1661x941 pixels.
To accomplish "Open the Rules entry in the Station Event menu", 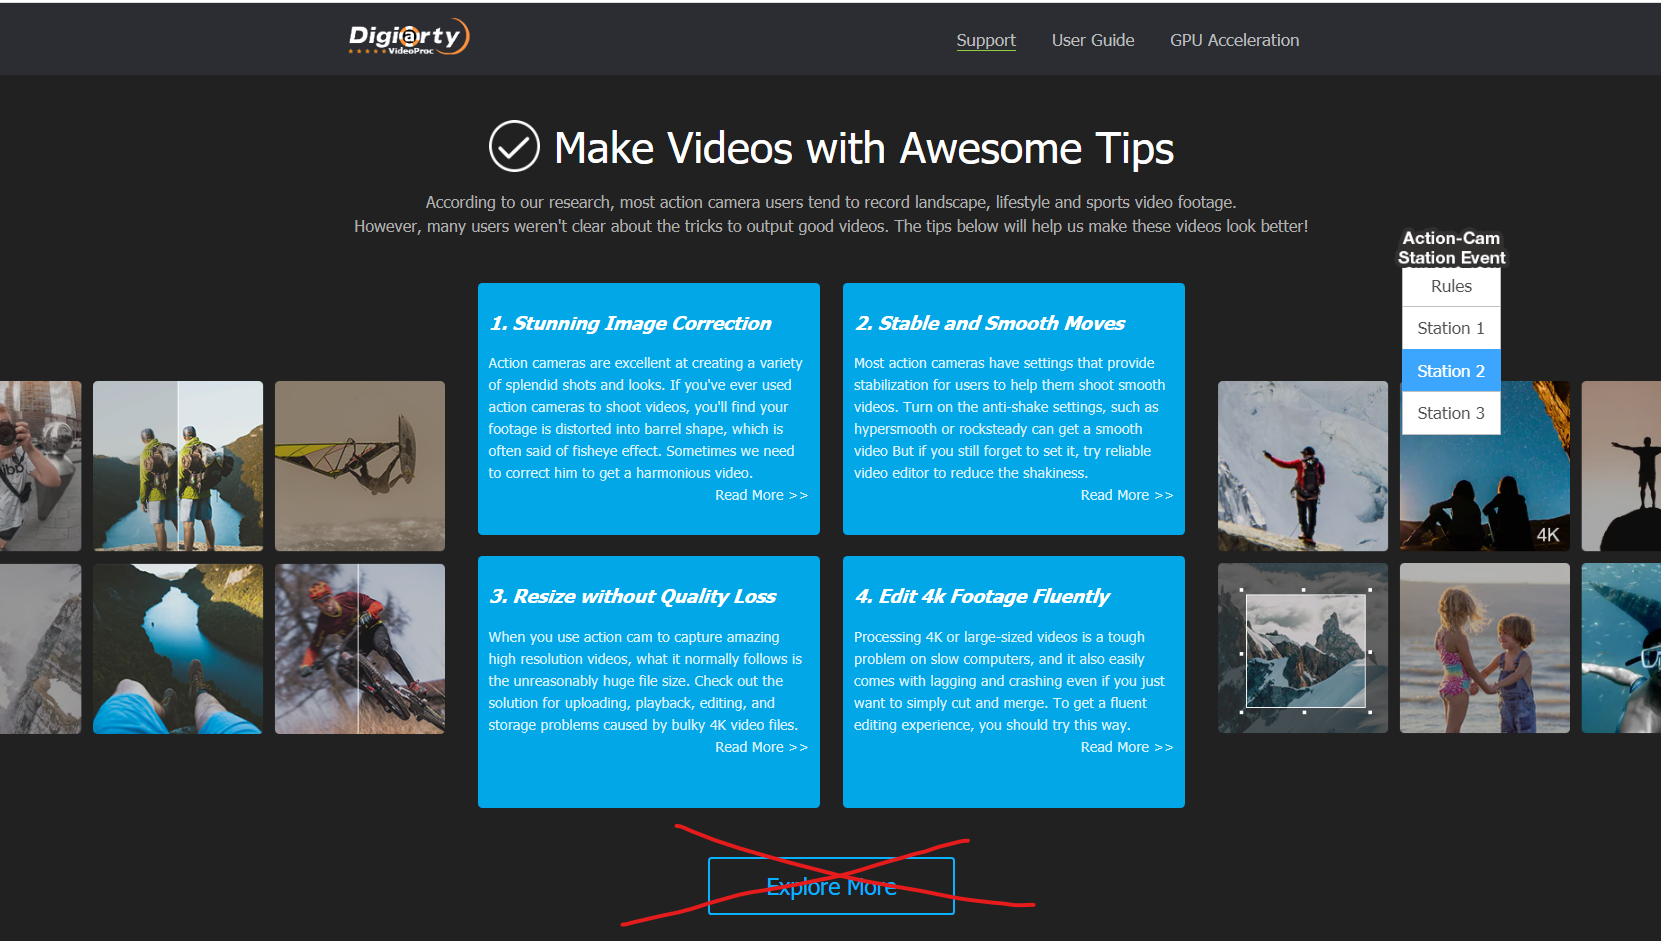I will [x=1451, y=286].
